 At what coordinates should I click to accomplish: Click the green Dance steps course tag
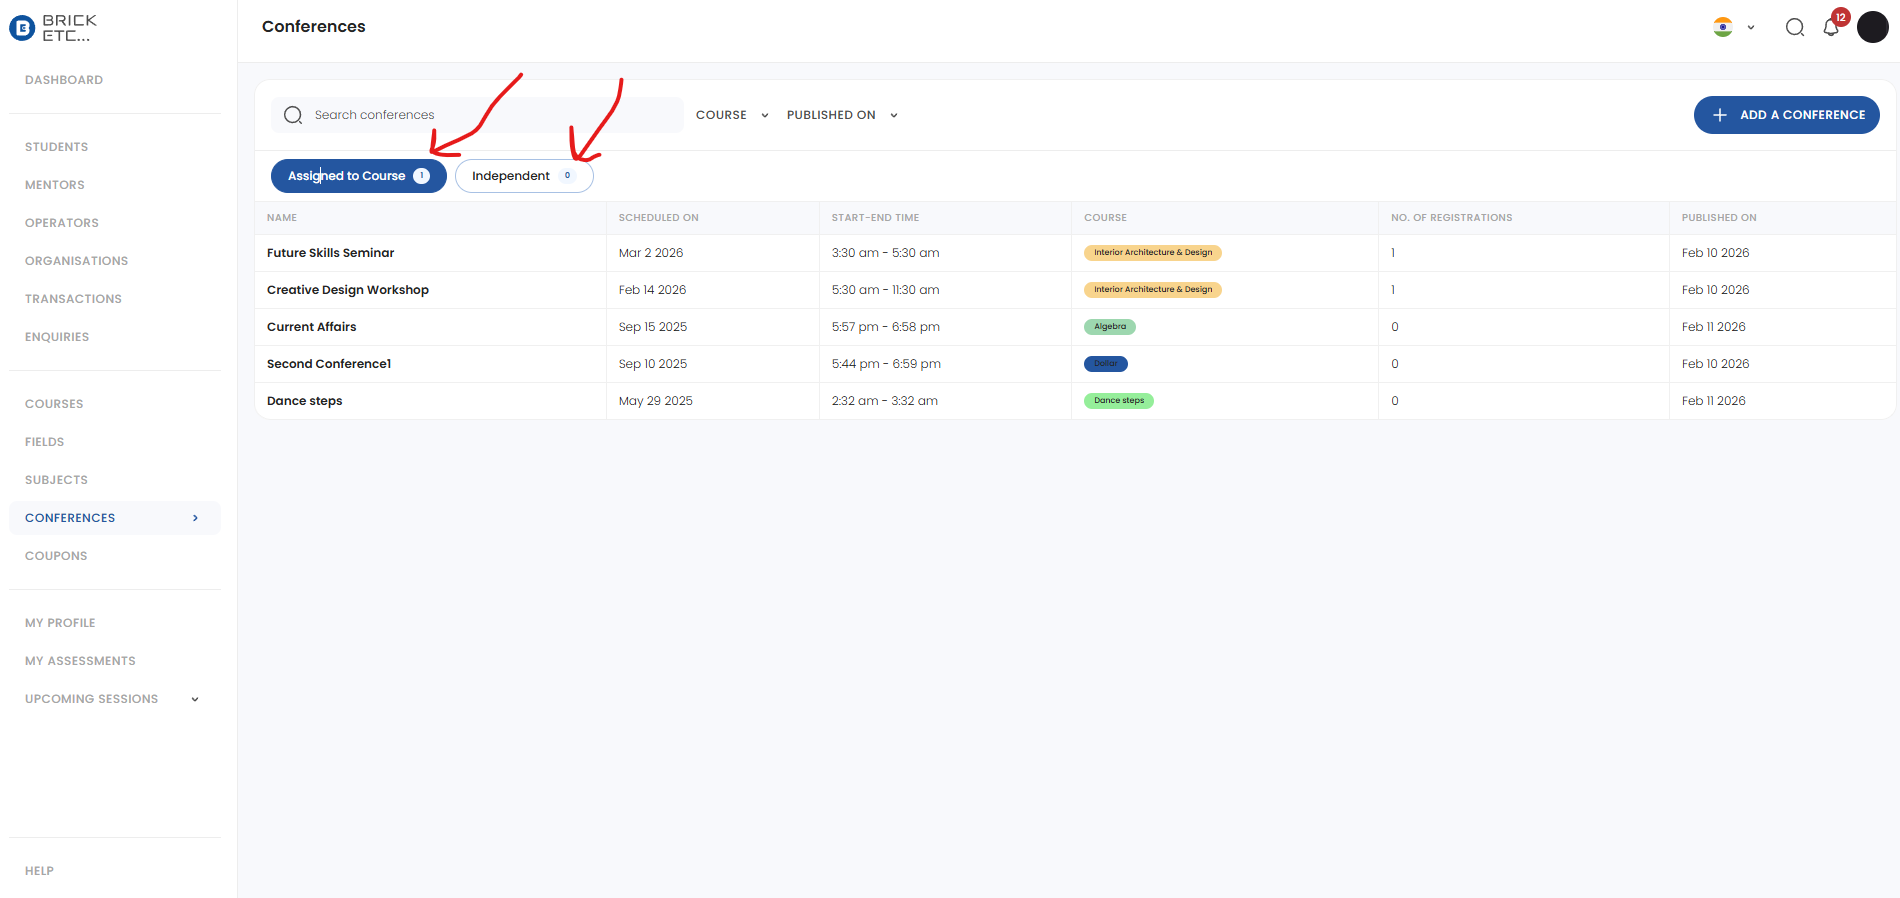(1118, 401)
